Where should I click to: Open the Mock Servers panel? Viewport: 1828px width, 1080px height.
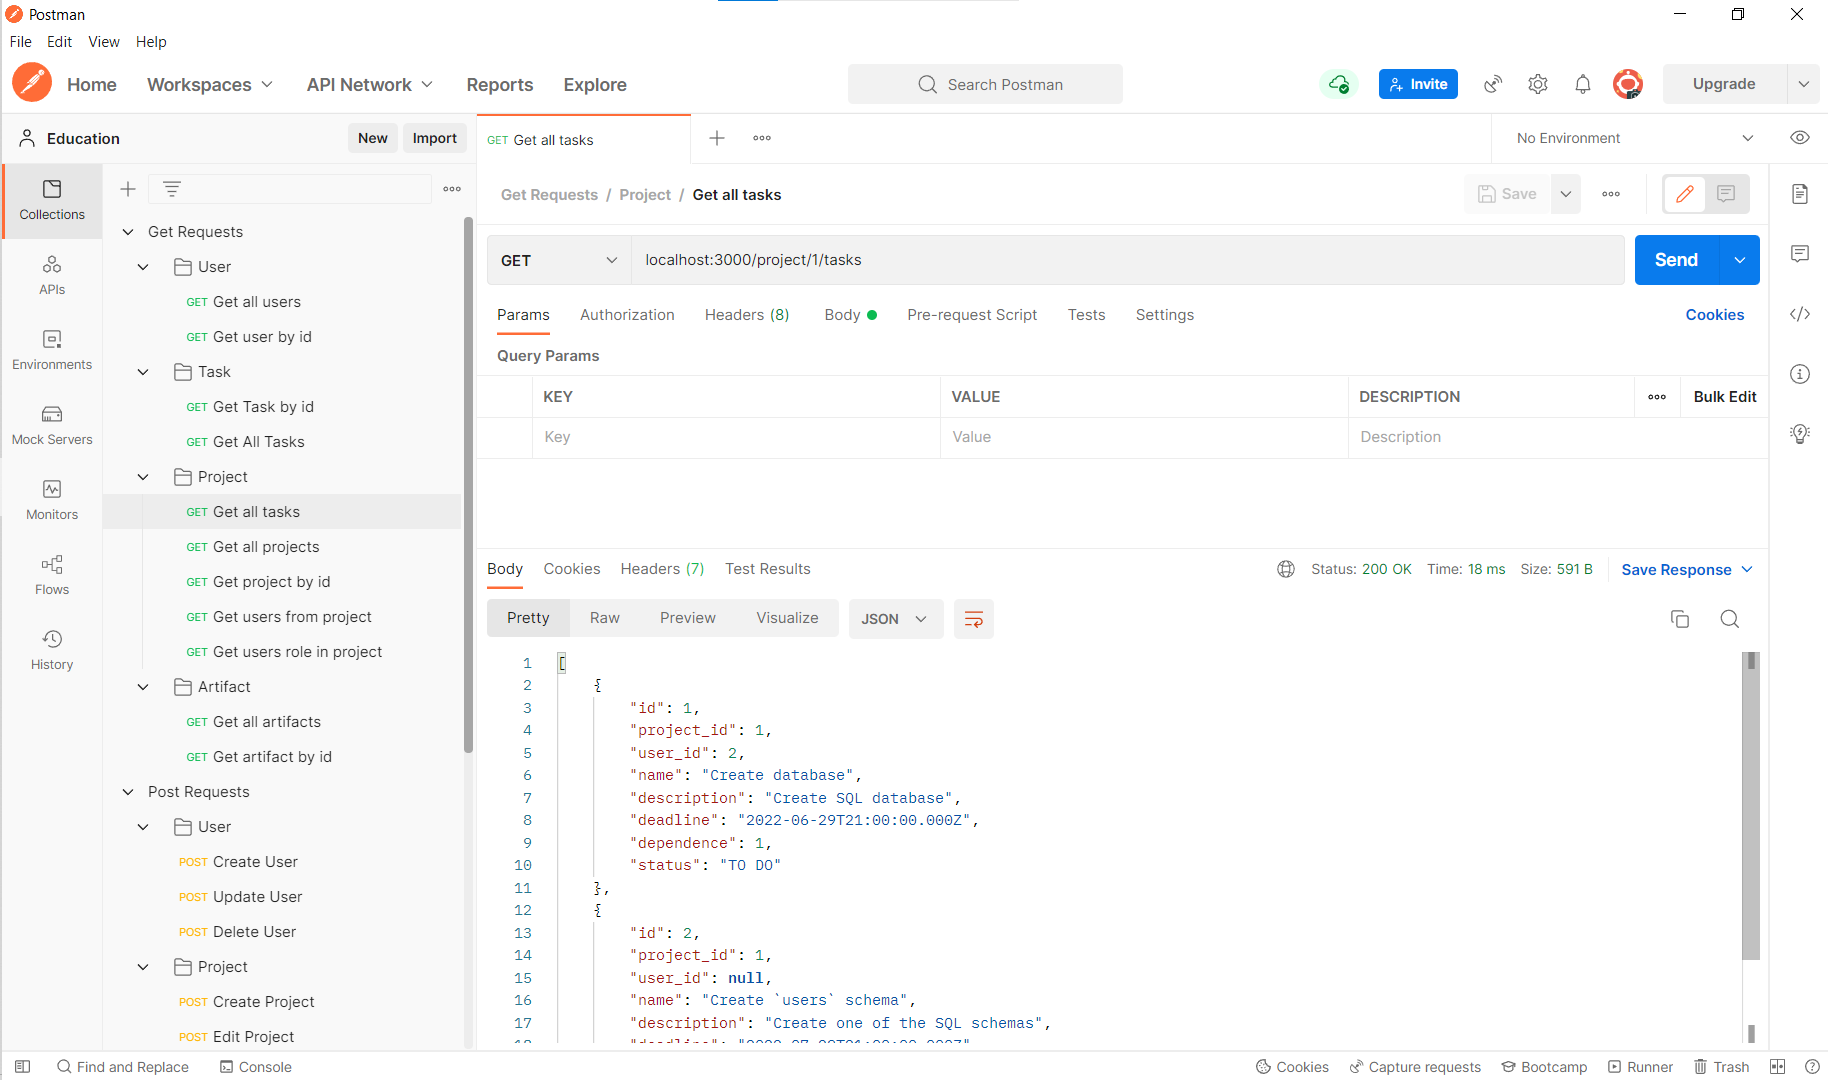point(52,425)
